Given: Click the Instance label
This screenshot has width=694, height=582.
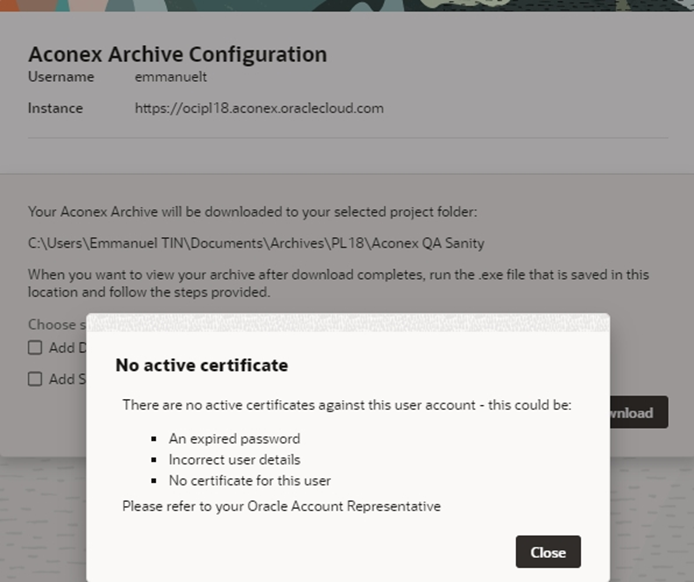Looking at the screenshot, I should [x=55, y=108].
